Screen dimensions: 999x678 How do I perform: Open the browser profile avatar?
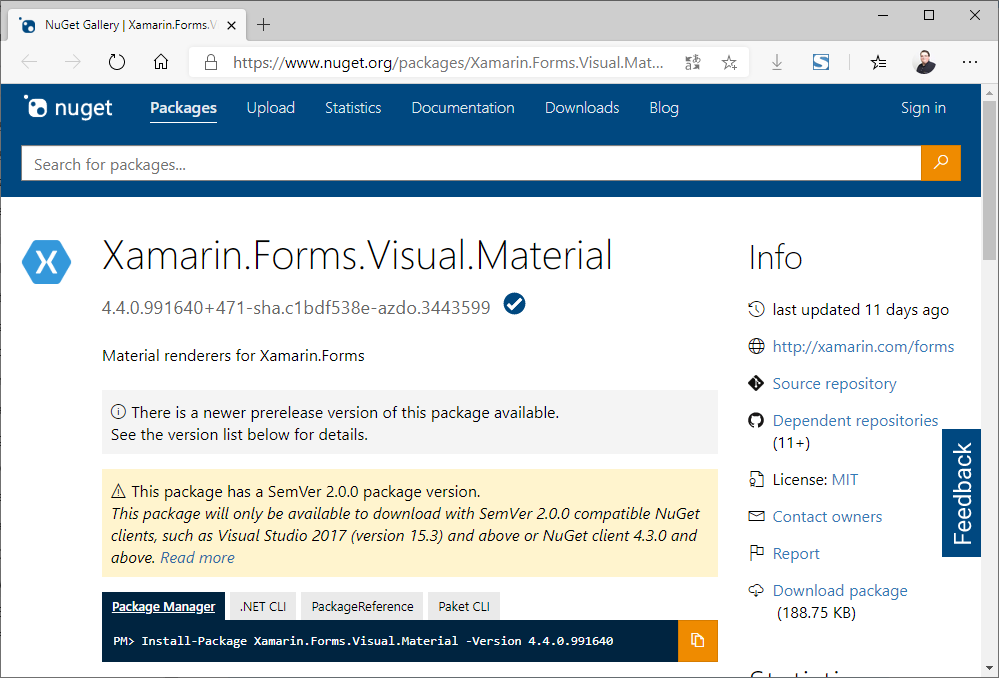coord(924,62)
